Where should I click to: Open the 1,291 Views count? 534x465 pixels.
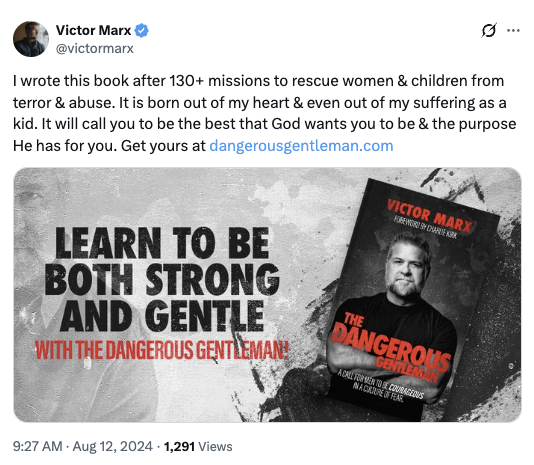pyautogui.click(x=198, y=446)
